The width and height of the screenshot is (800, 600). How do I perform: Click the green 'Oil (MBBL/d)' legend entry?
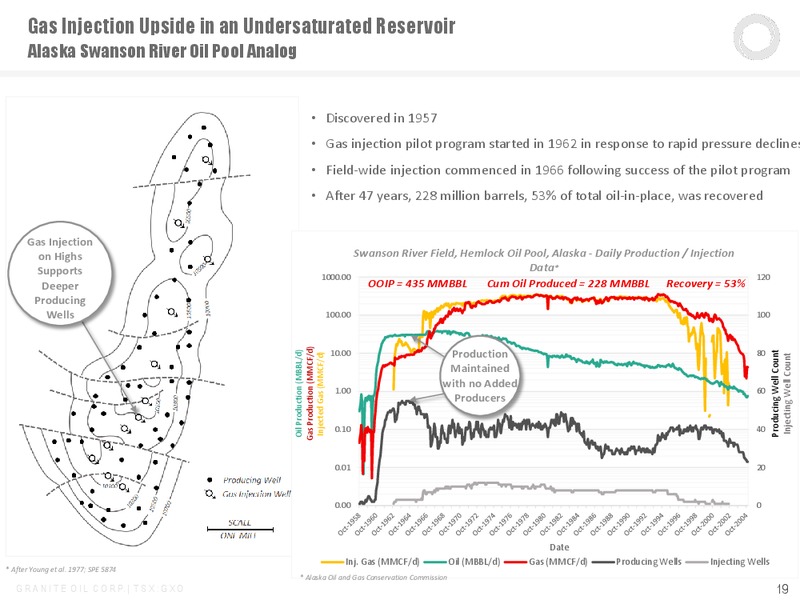pos(462,562)
